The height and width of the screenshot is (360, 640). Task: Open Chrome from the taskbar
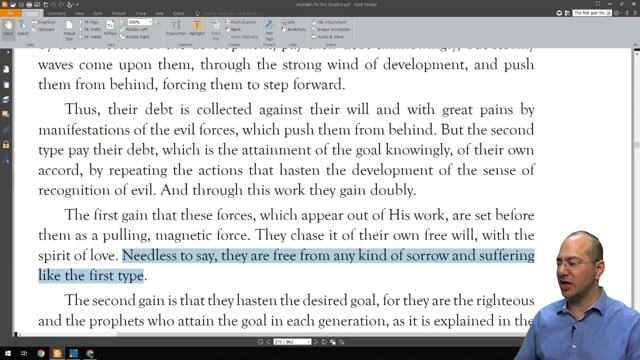pyautogui.click(x=41, y=353)
